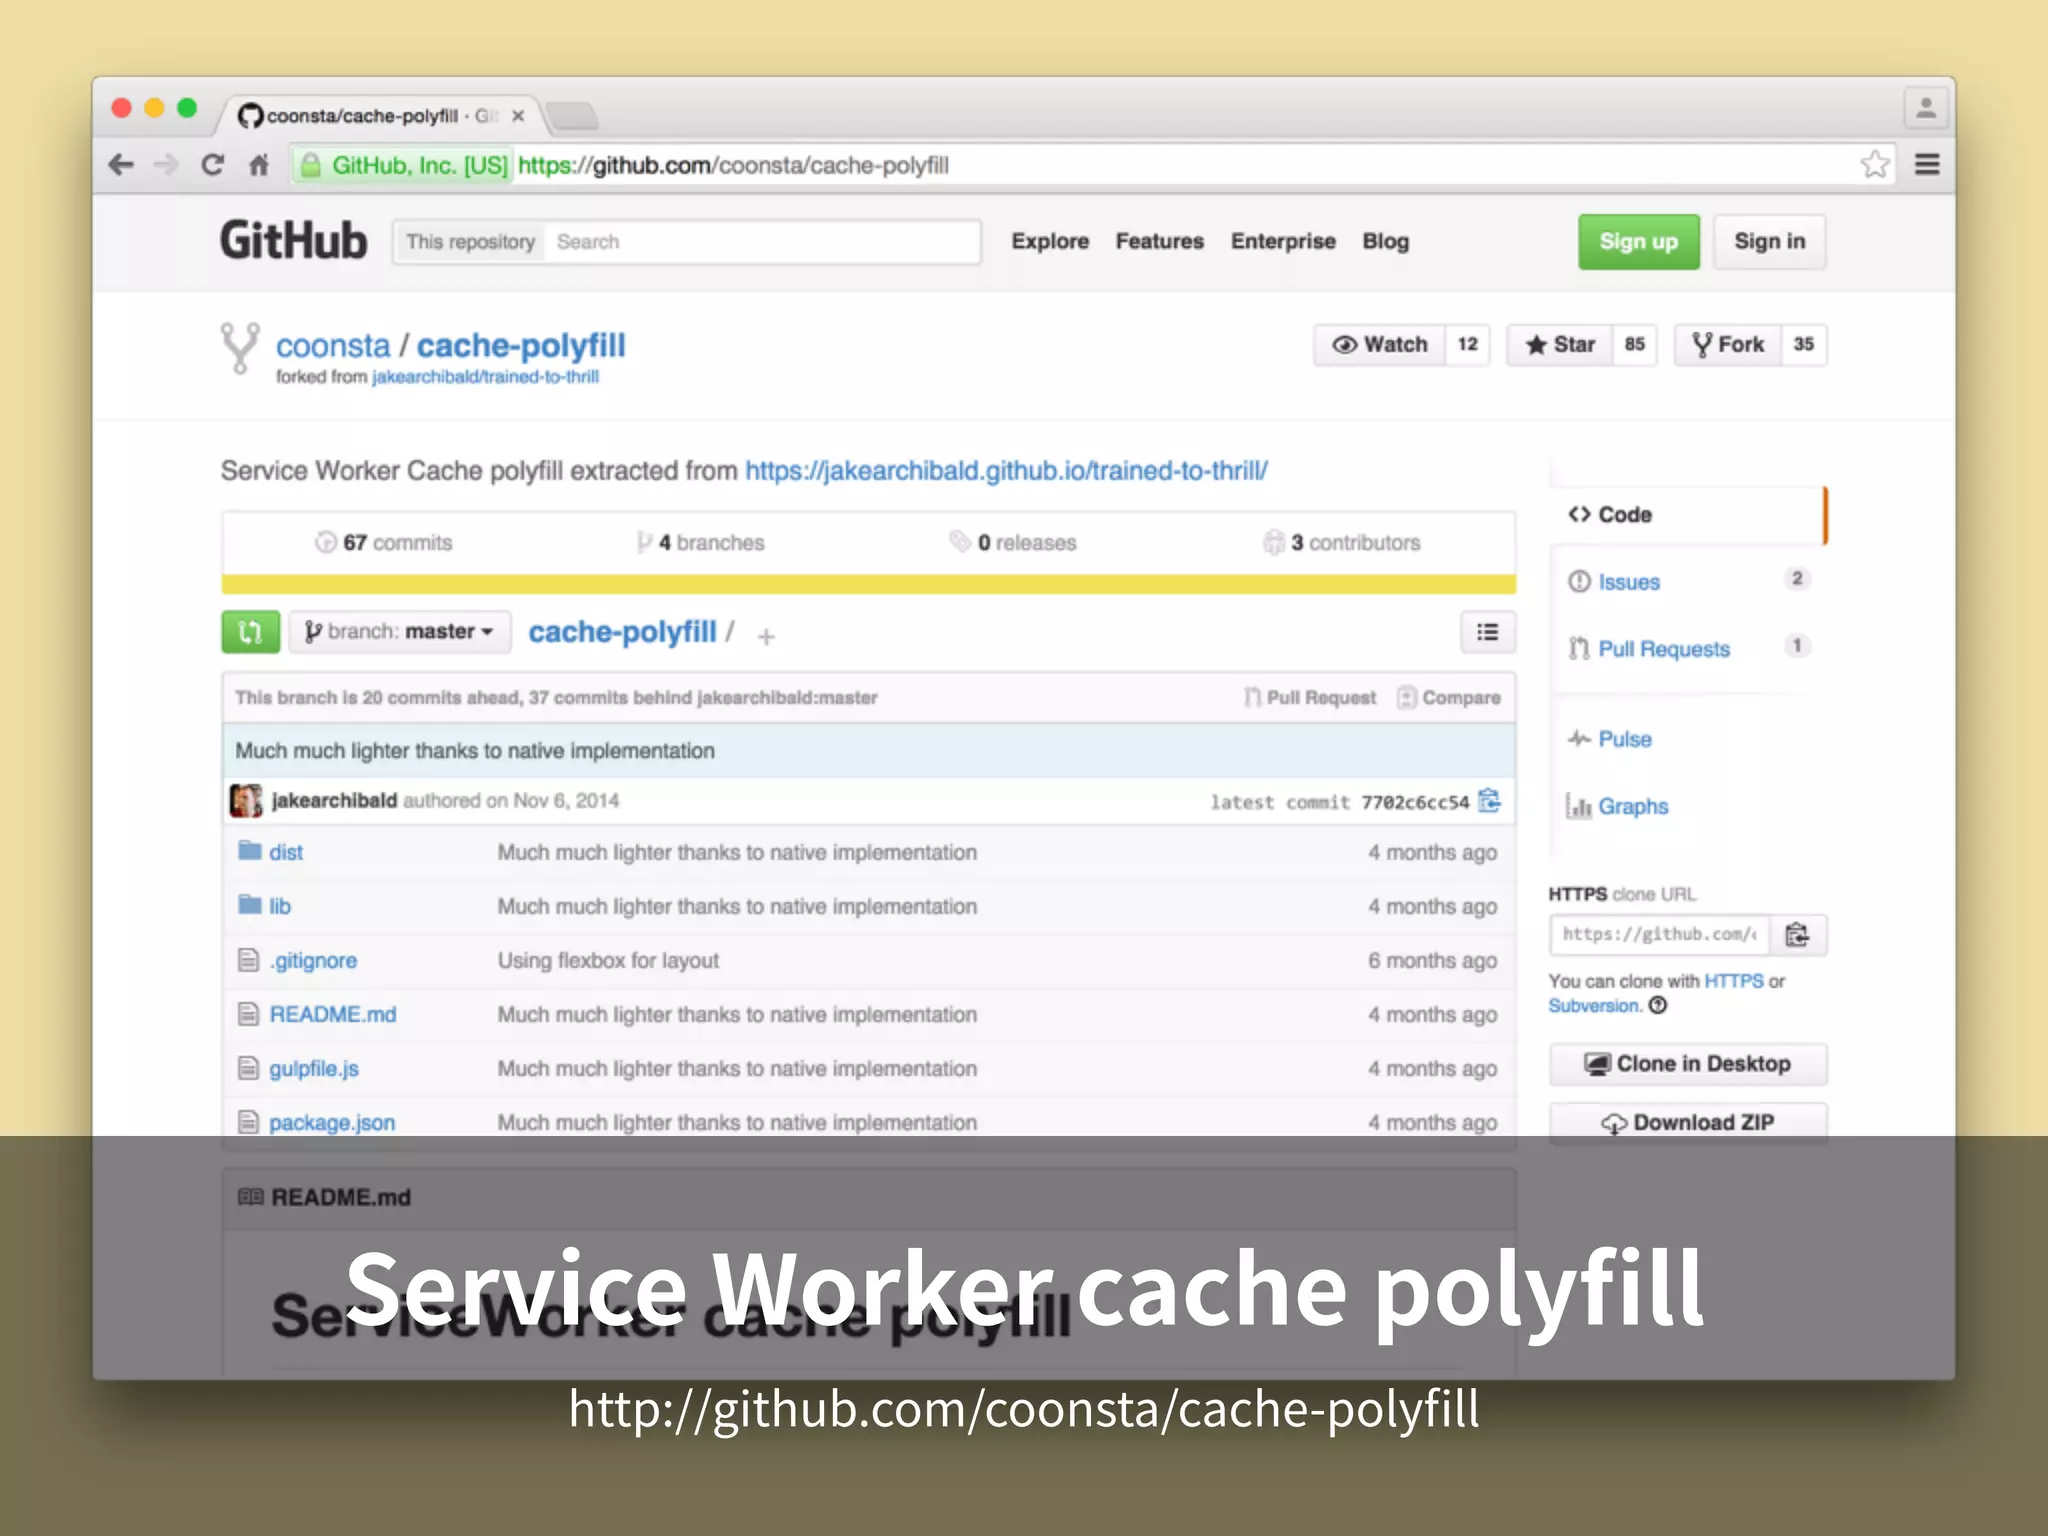Image resolution: width=2048 pixels, height=1536 pixels.
Task: Star the cache-polyfill repository
Action: pos(1560,345)
